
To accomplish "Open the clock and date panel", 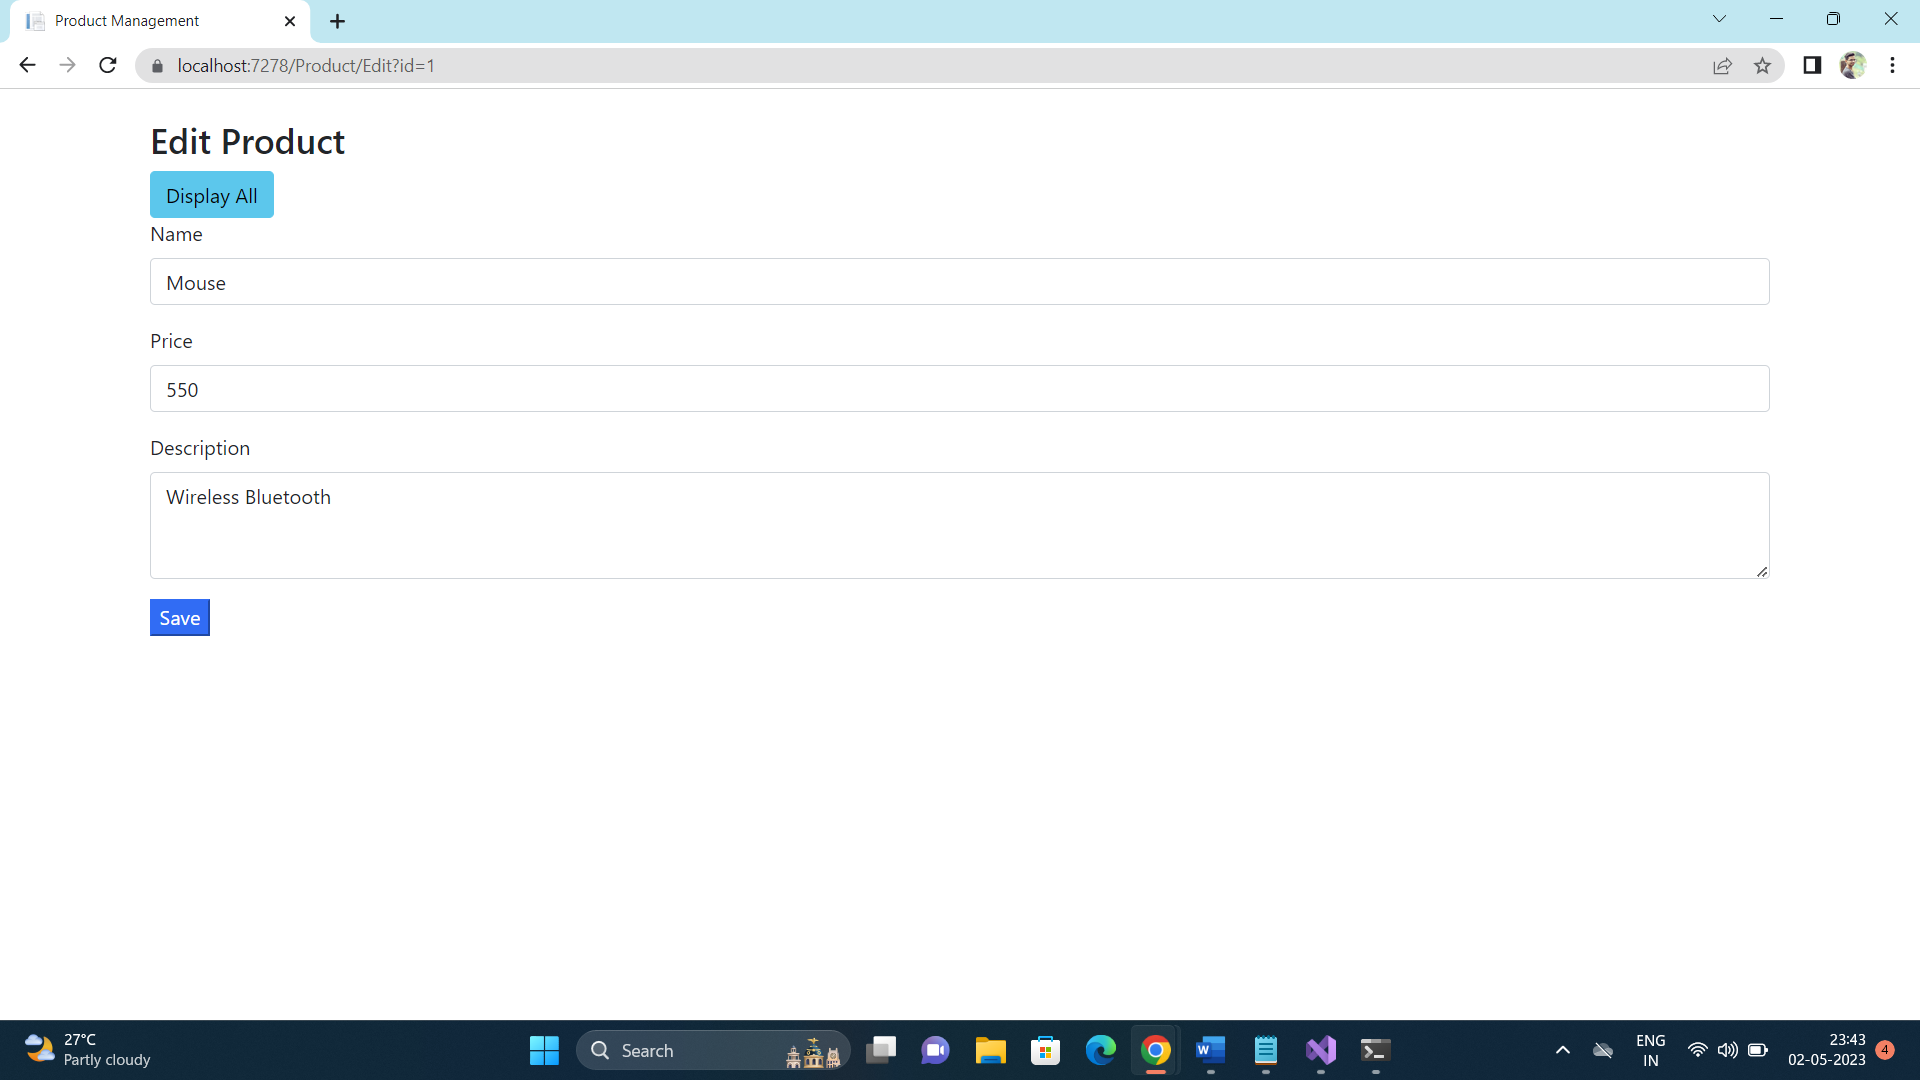I will click(x=1827, y=1051).
